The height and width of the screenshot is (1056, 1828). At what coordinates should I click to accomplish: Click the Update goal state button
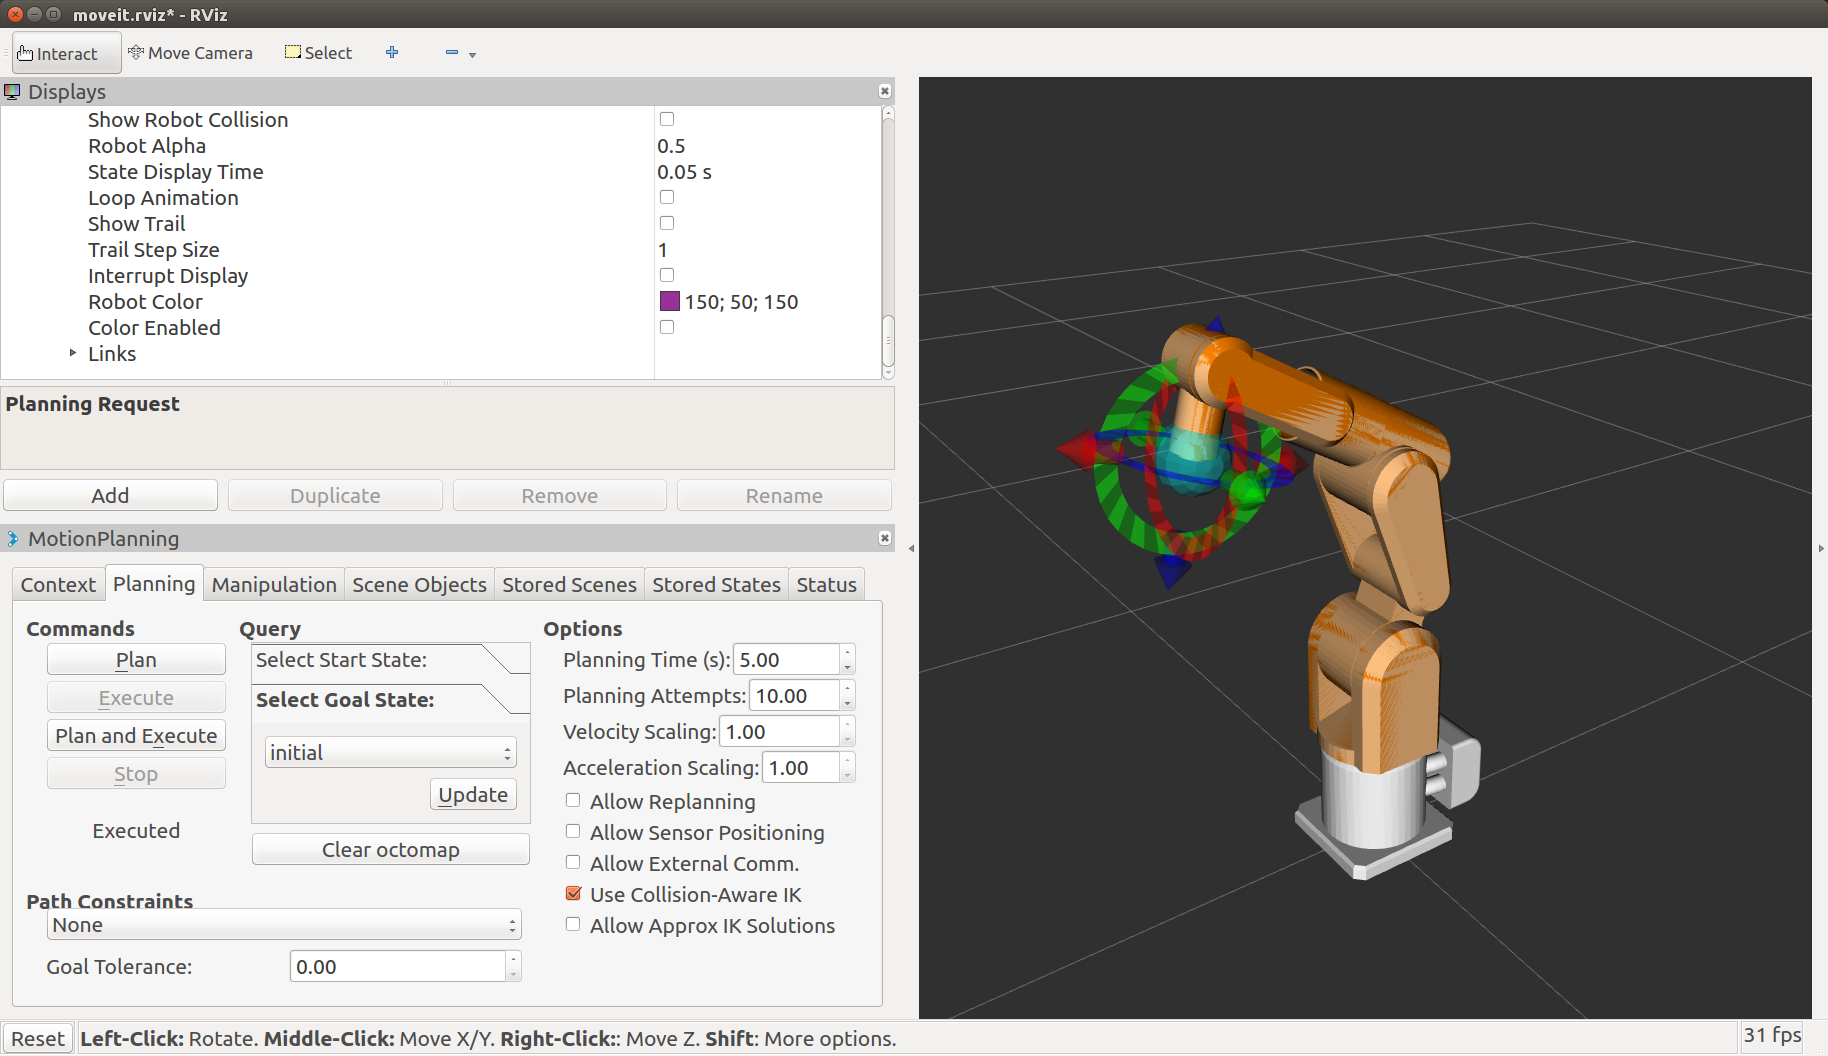[x=473, y=794]
